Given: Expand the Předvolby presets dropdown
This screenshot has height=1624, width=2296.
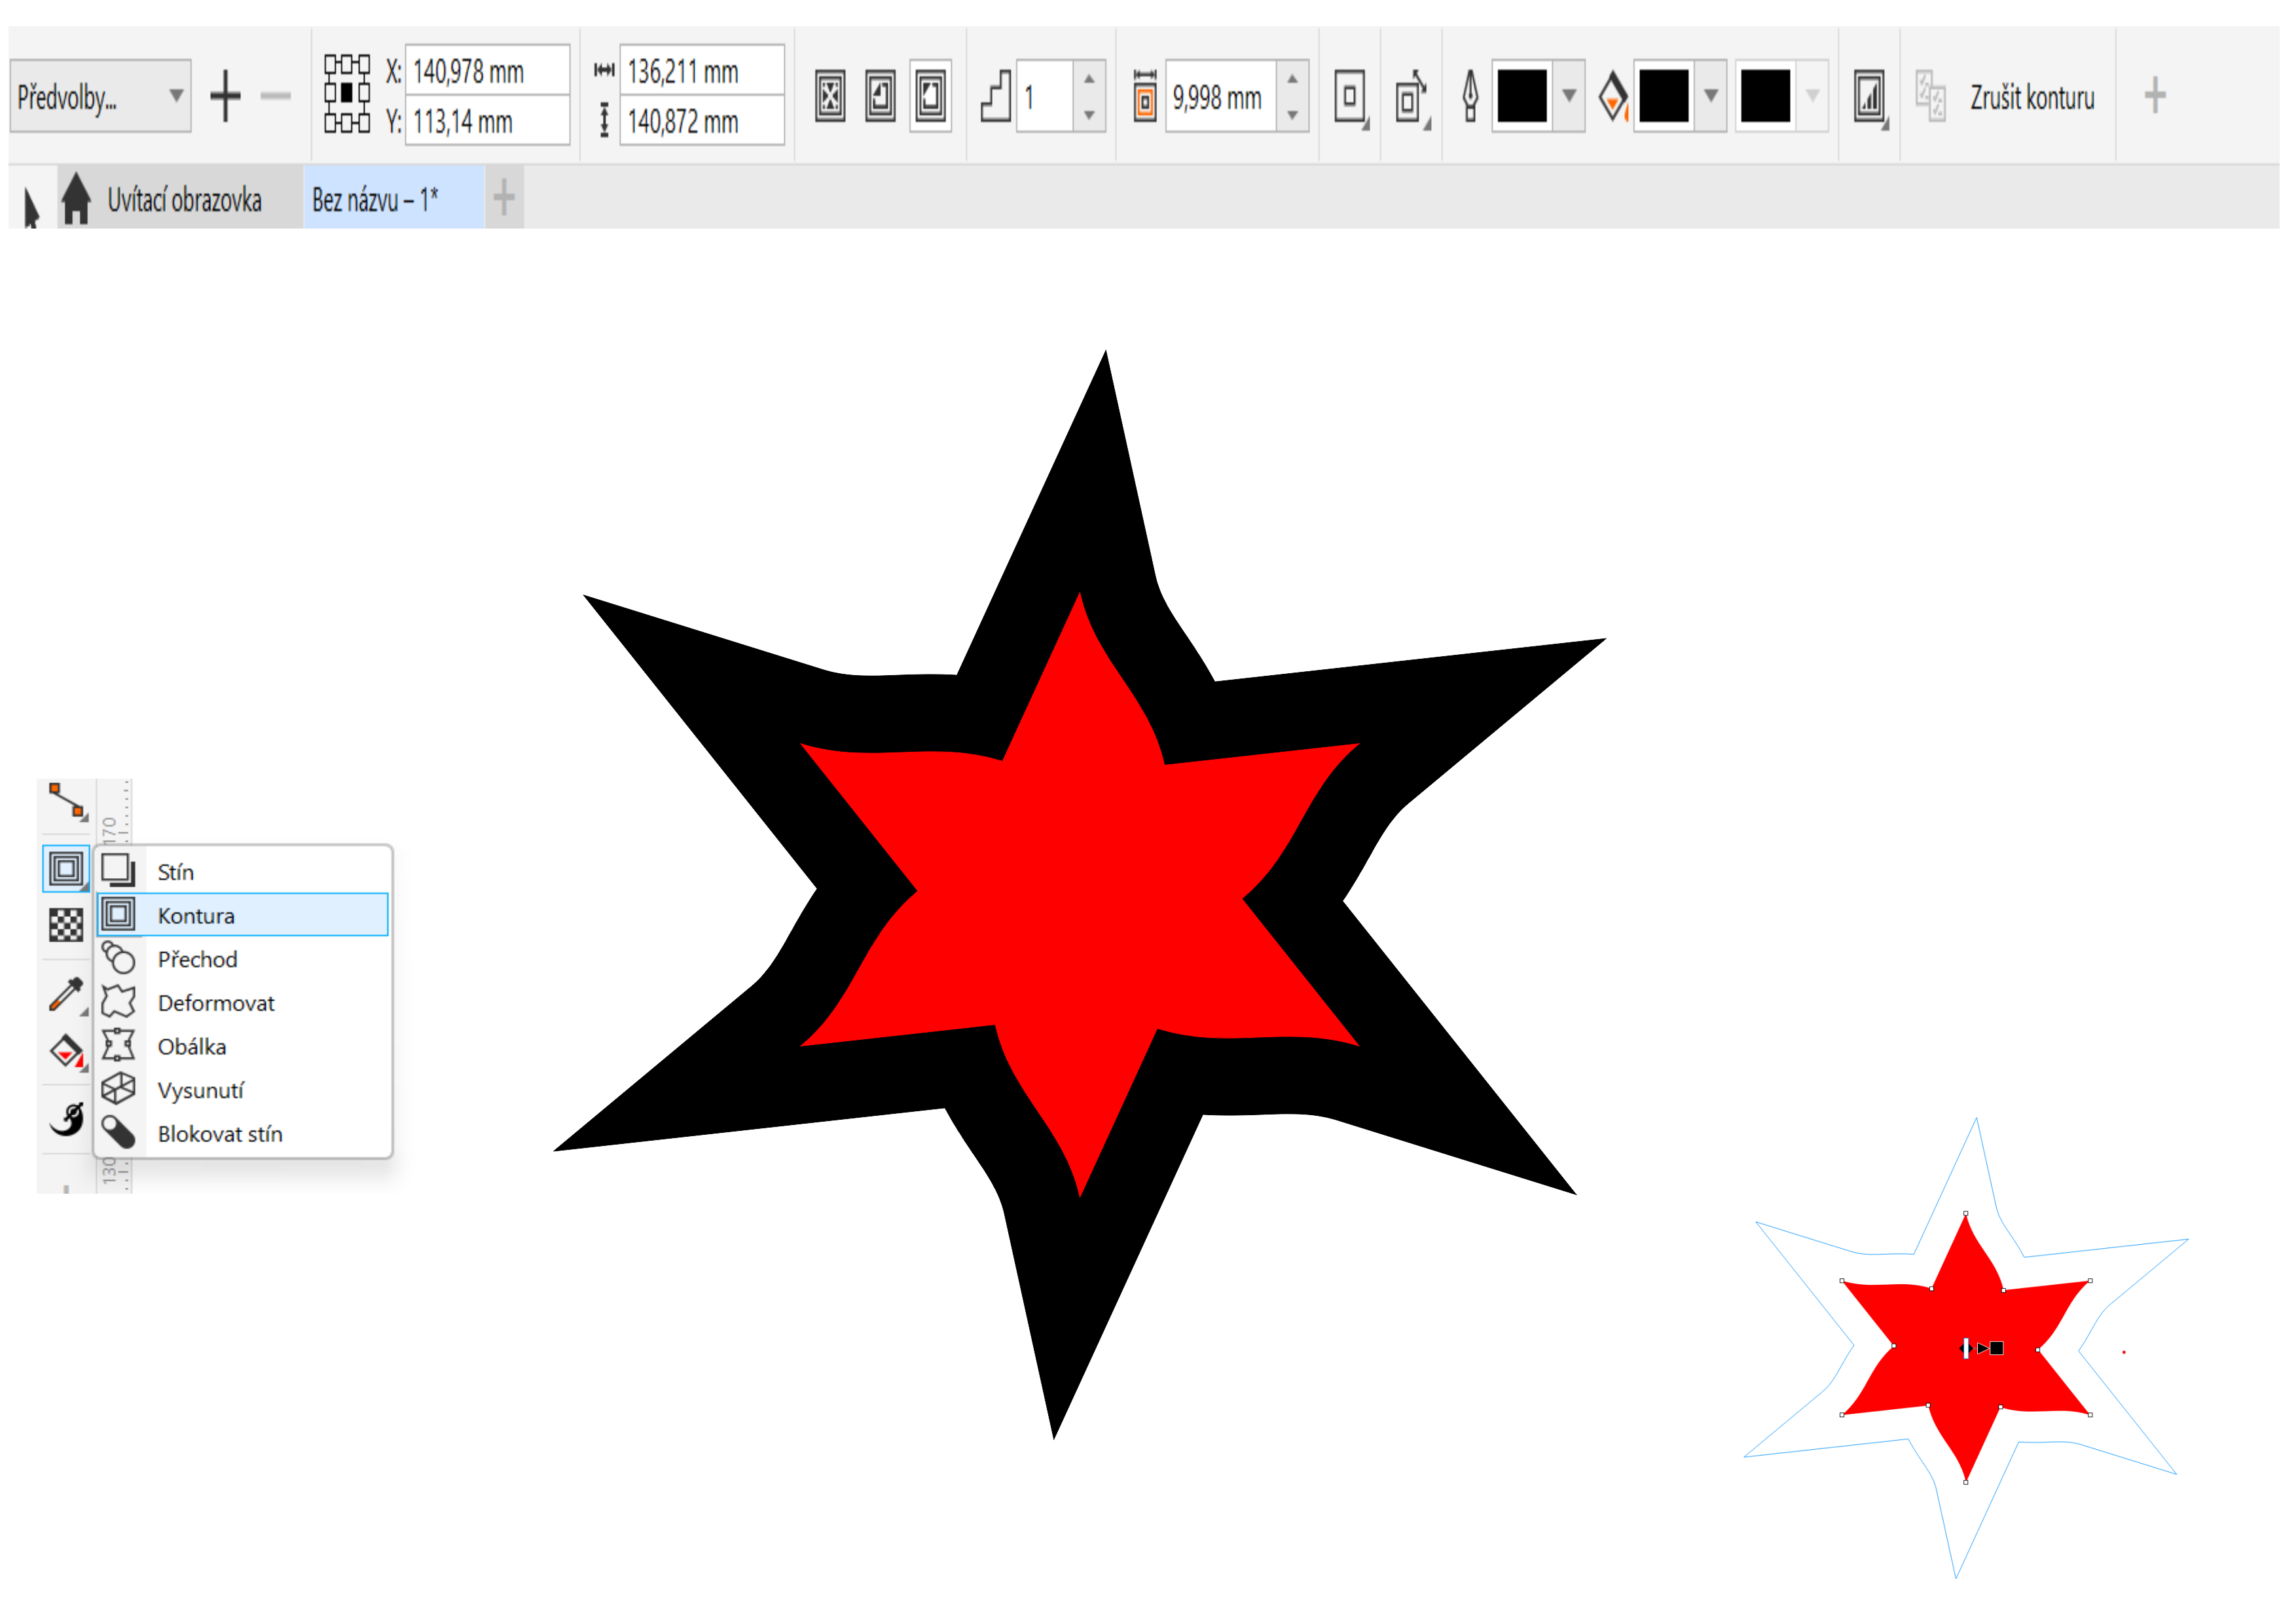Looking at the screenshot, I should click(176, 96).
